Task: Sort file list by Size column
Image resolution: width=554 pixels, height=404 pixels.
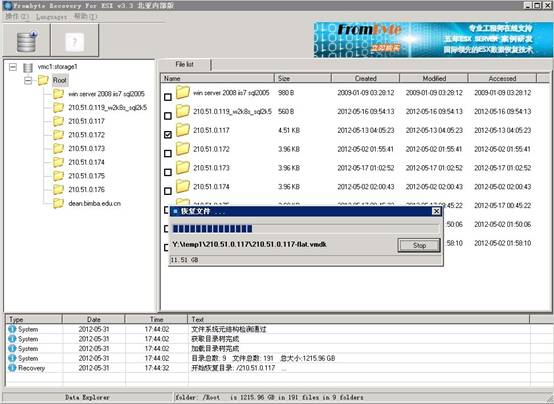Action: (302, 78)
